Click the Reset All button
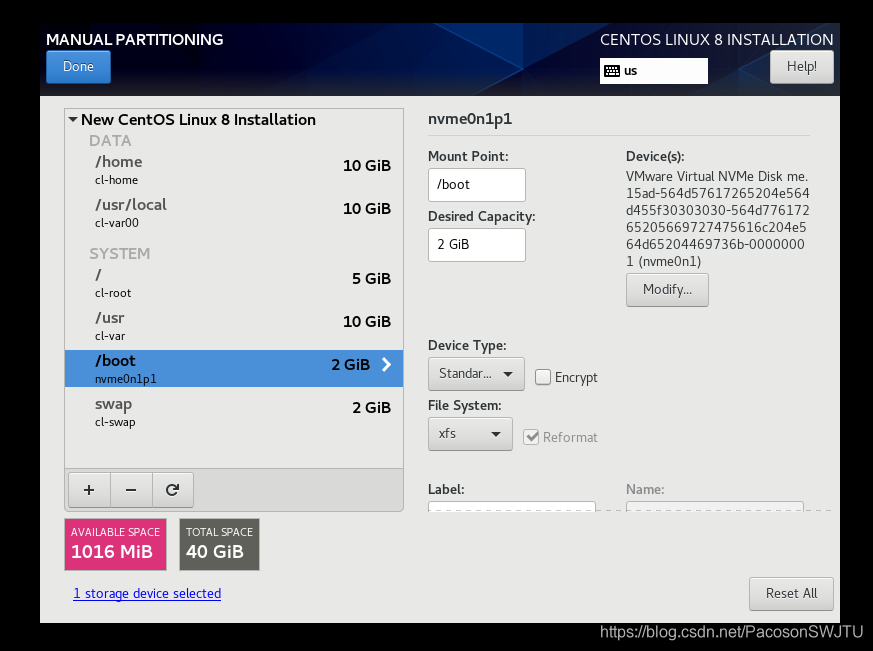 (791, 594)
